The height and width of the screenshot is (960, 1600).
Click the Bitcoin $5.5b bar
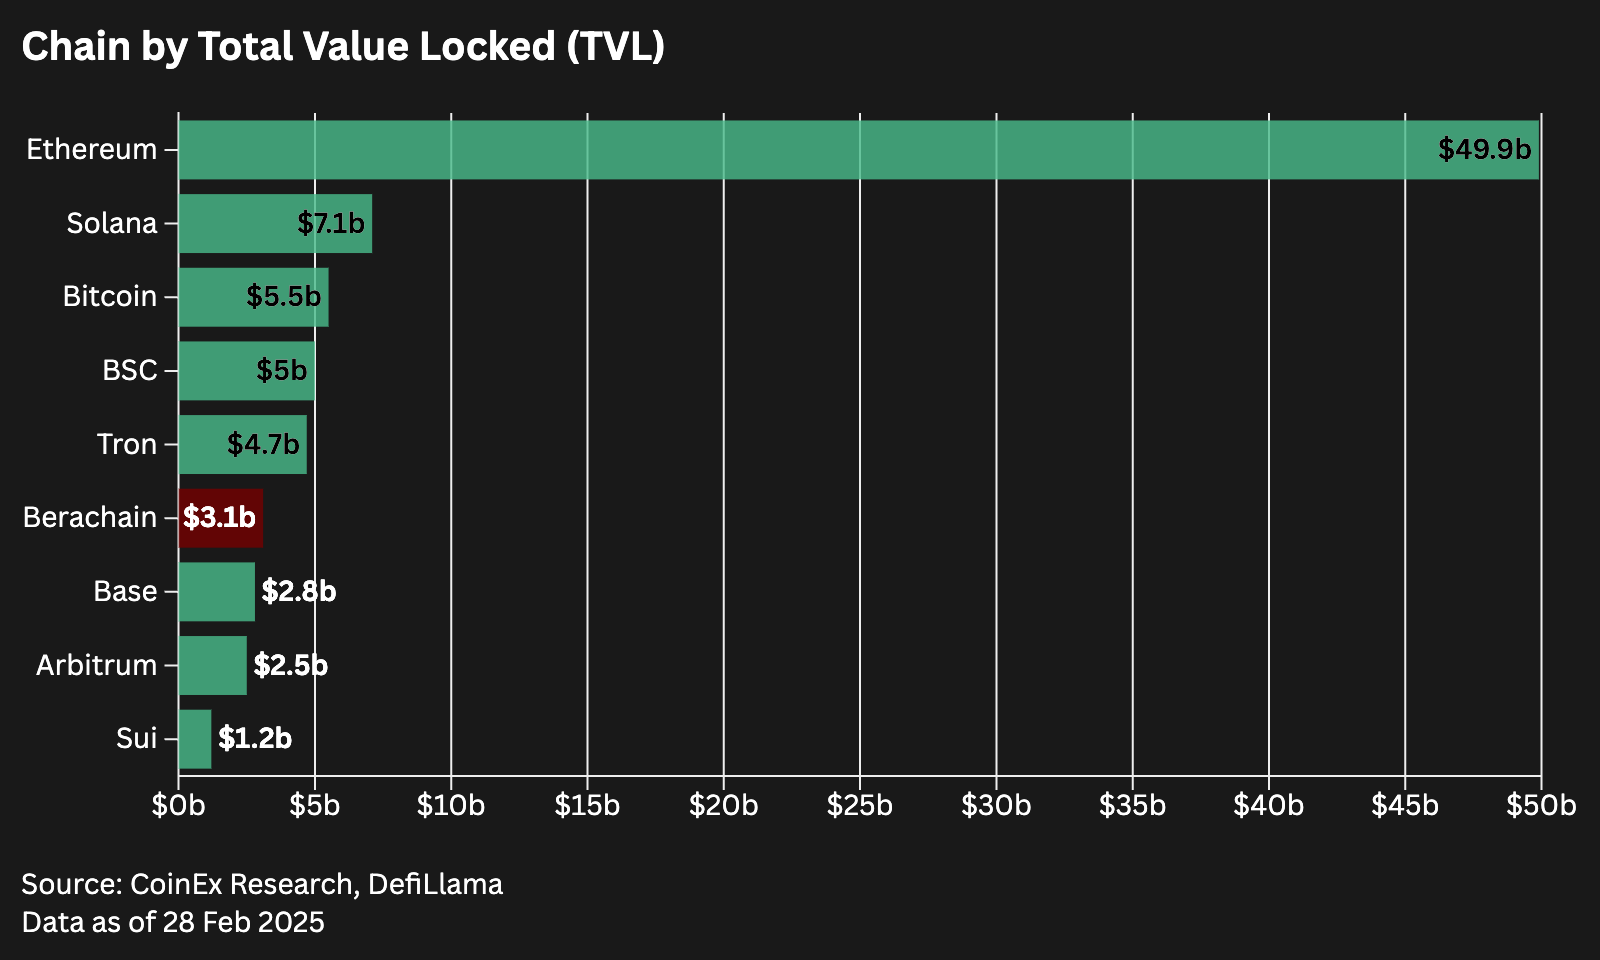coord(253,297)
